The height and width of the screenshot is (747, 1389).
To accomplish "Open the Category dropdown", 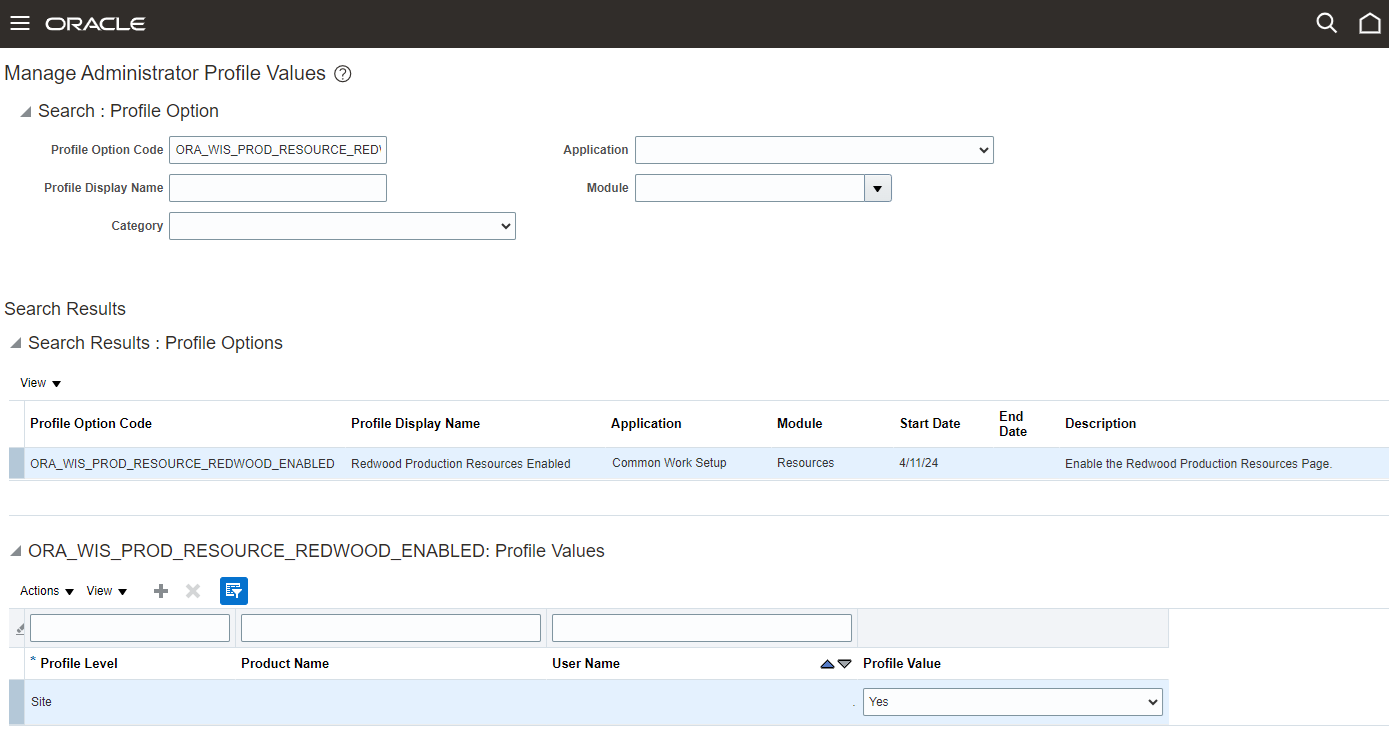I will point(342,226).
